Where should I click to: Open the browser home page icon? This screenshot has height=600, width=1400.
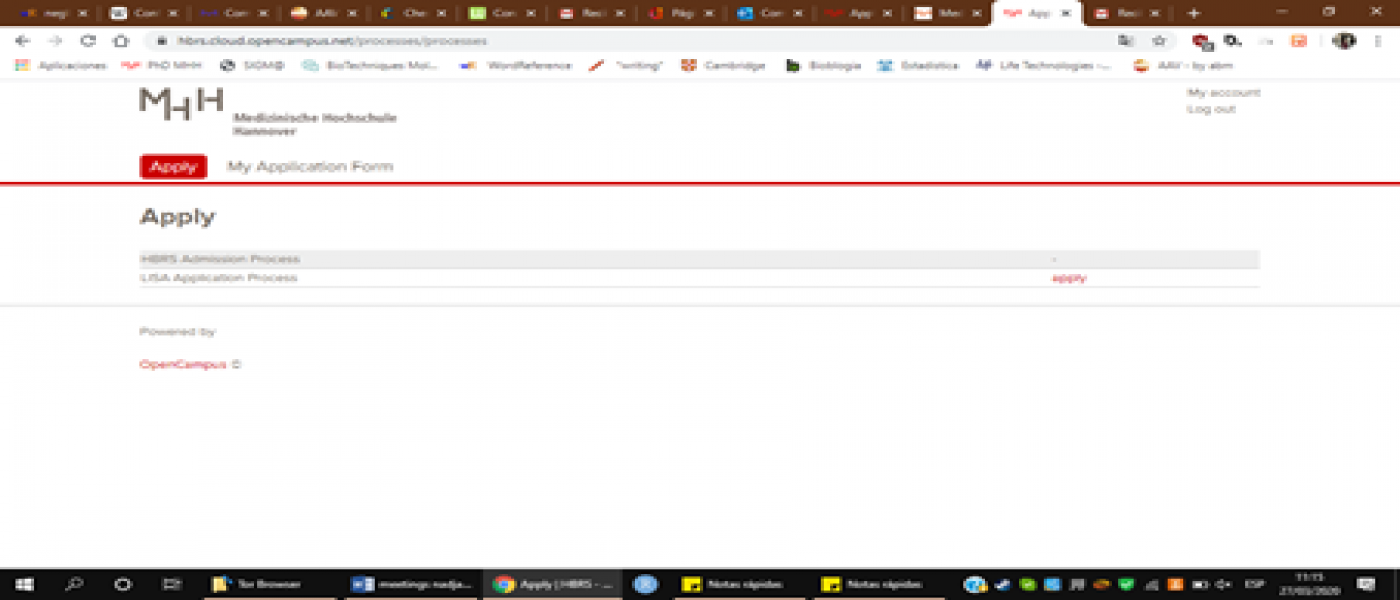121,41
